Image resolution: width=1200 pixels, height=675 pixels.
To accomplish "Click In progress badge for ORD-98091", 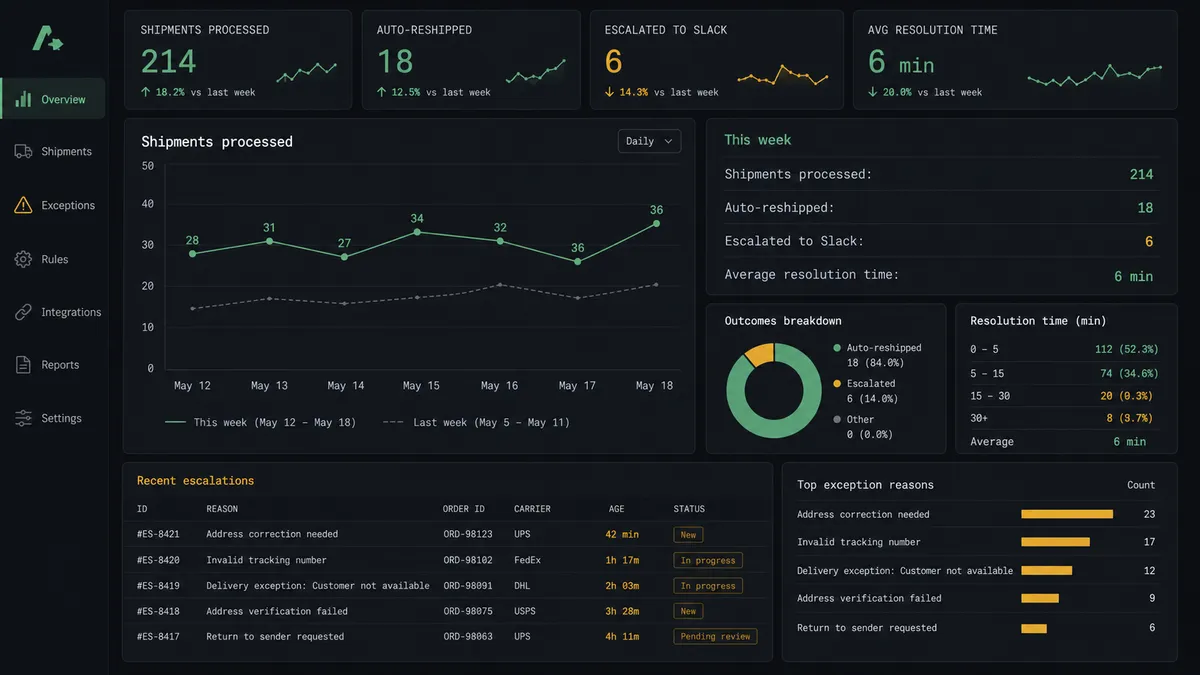I will pos(708,586).
